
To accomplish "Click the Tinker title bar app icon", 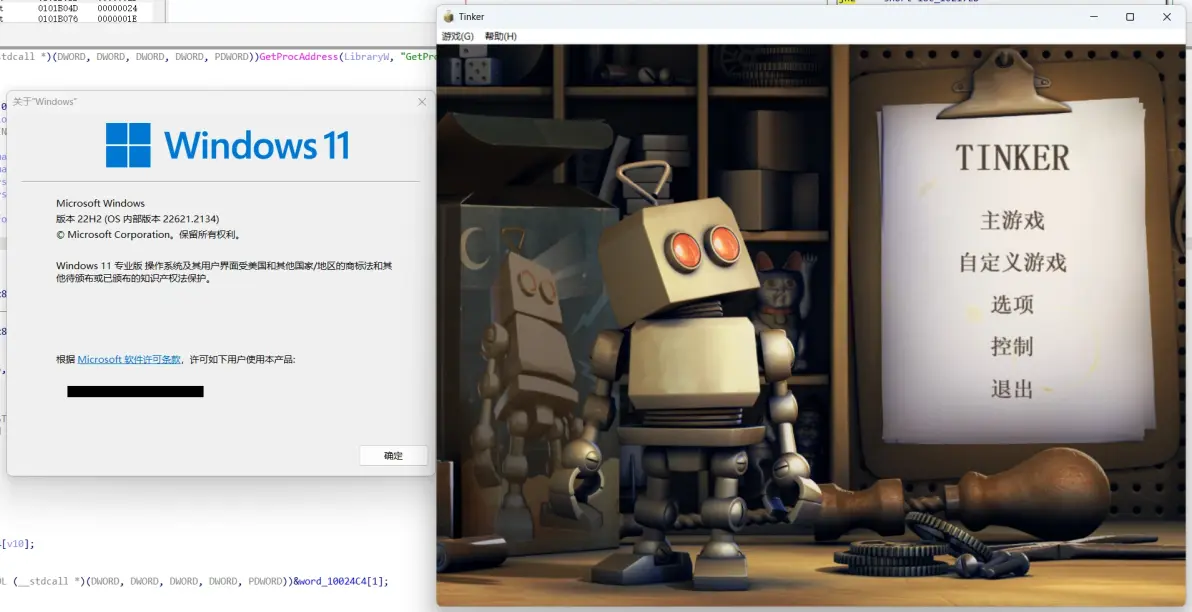I will 449,17.
